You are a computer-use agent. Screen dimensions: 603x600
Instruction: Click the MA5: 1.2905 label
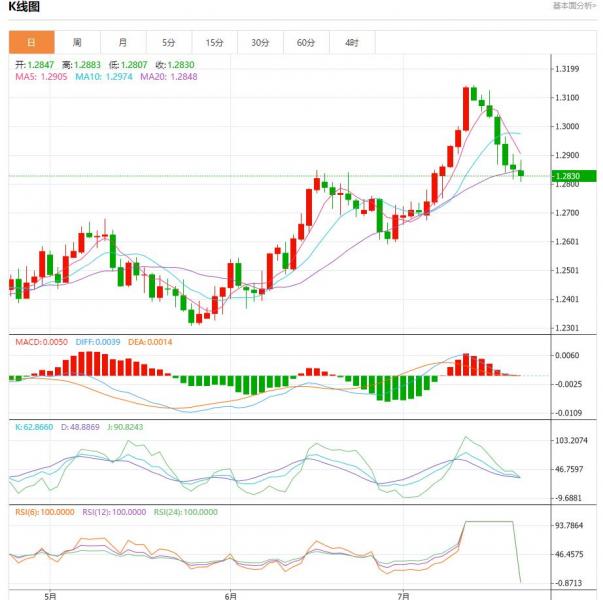tap(41, 77)
